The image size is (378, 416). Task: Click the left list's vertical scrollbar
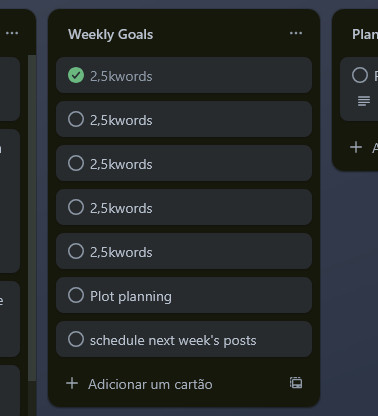[32, 218]
